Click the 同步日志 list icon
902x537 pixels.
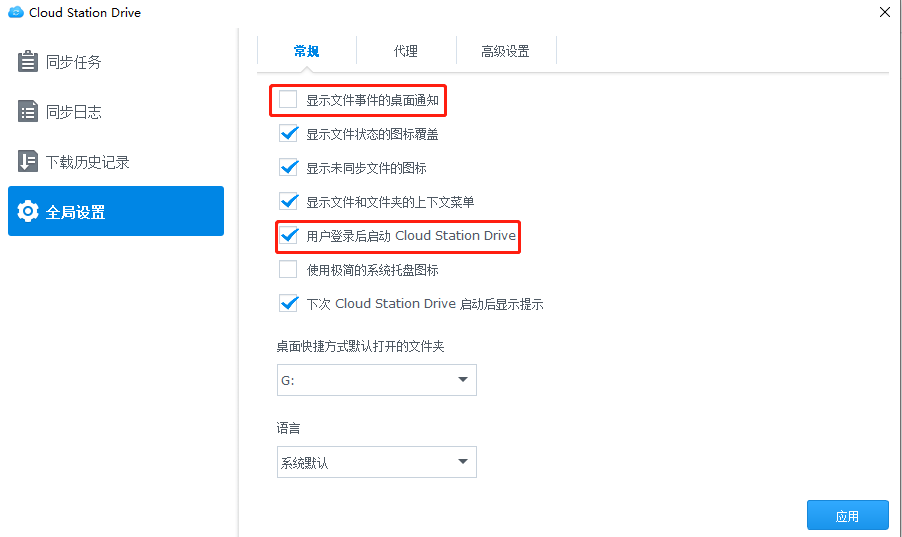coord(28,112)
